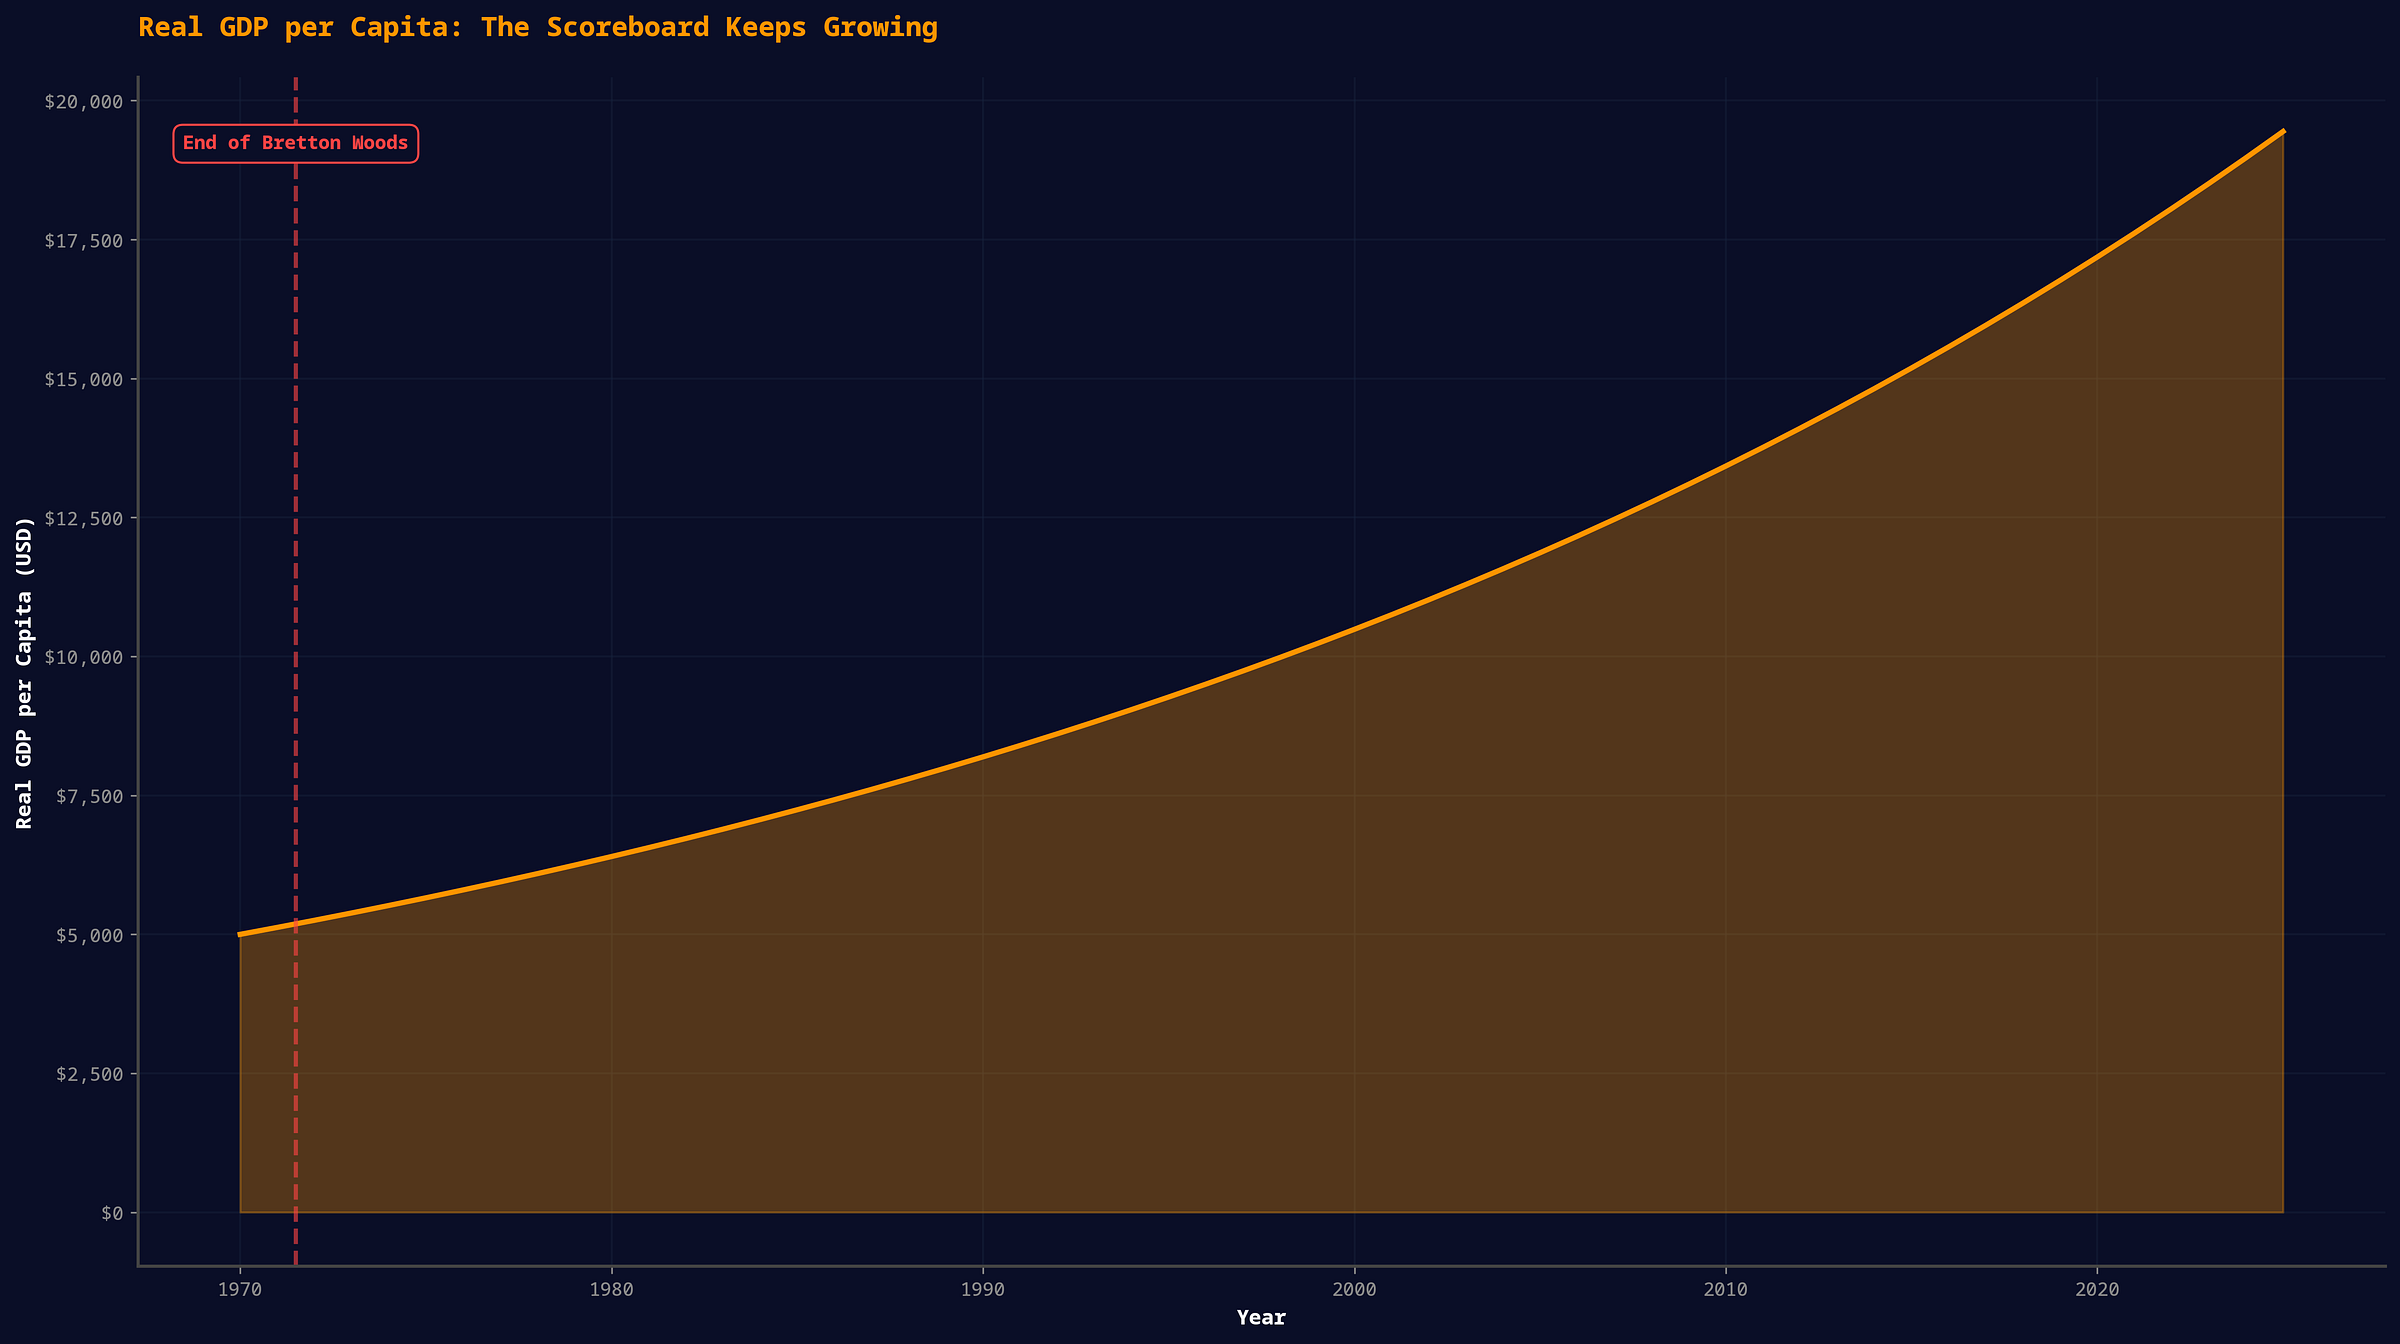
Task: Select the '$10,000' tick mark label
Action: 83,657
